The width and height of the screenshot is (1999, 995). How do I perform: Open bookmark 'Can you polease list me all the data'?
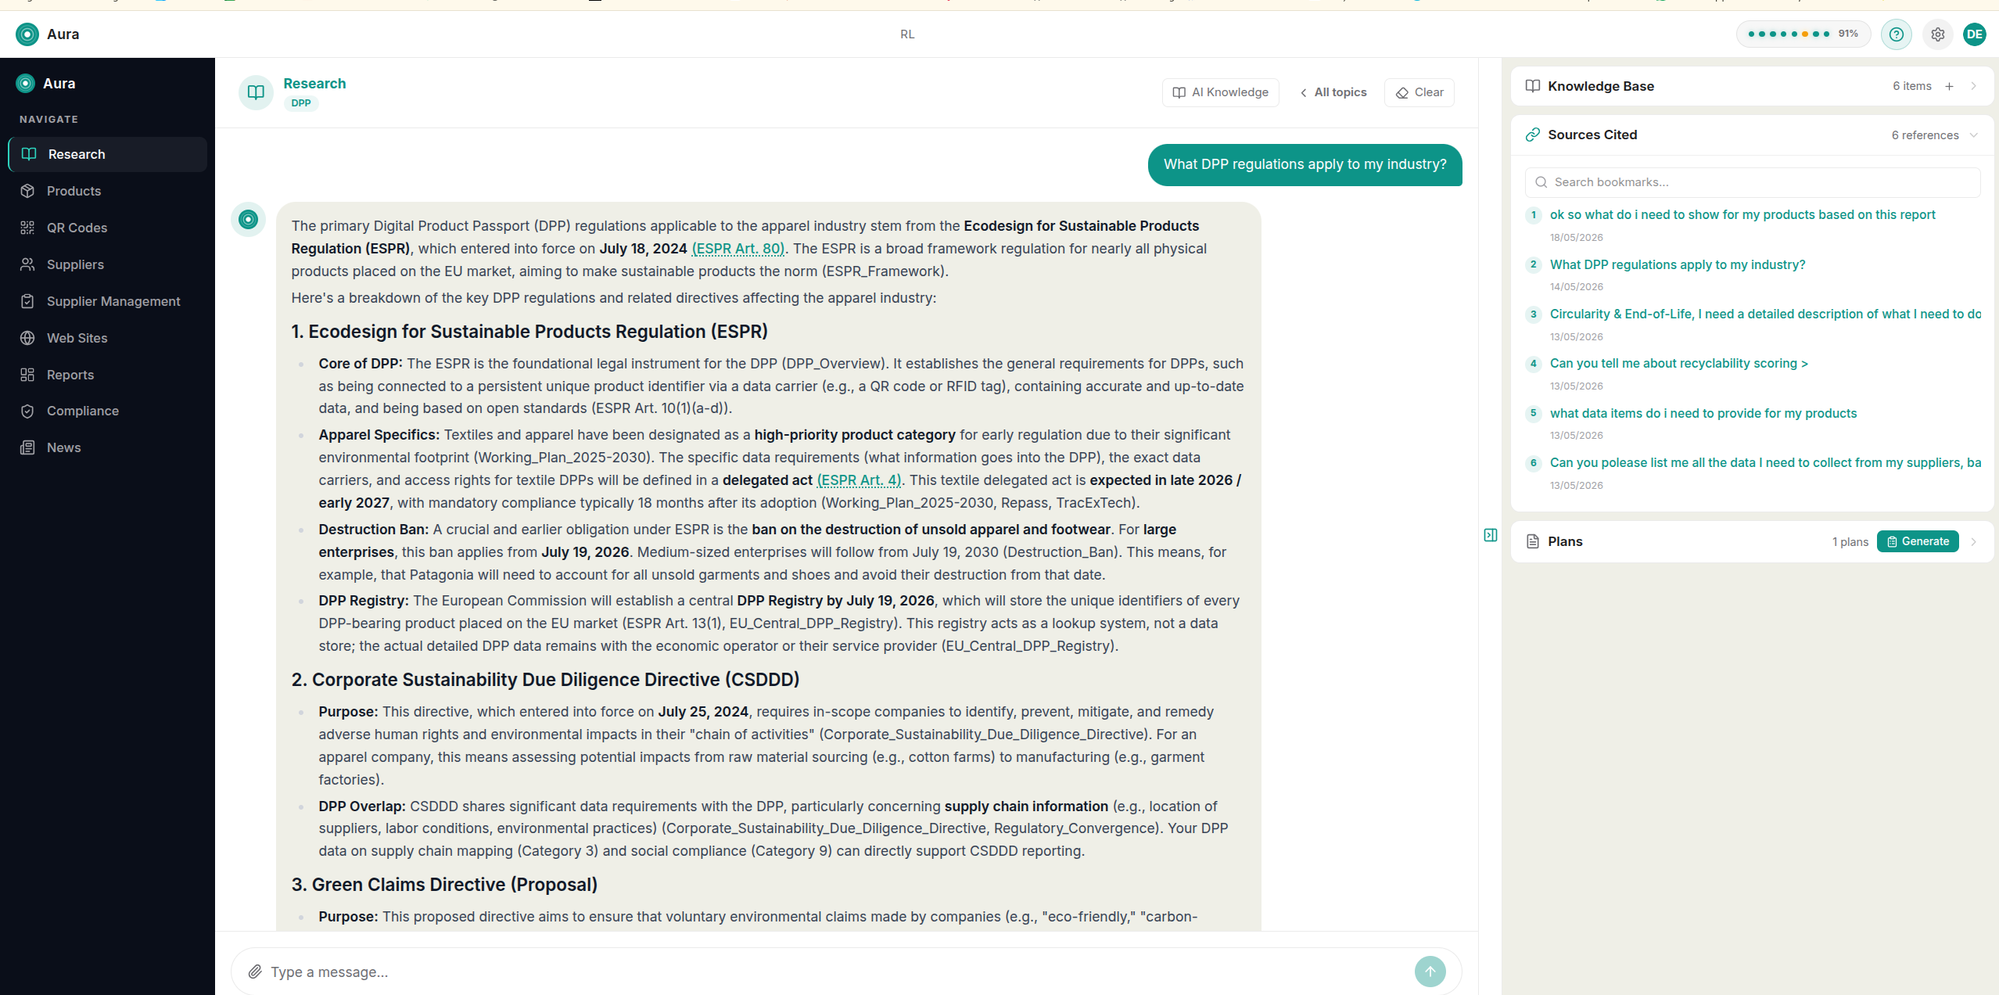(1765, 463)
